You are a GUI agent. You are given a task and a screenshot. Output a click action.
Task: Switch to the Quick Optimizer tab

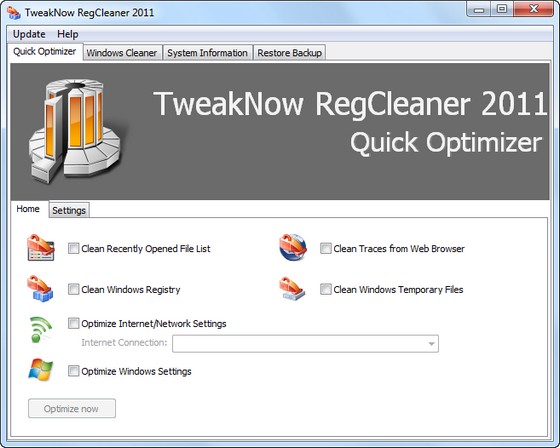click(45, 51)
